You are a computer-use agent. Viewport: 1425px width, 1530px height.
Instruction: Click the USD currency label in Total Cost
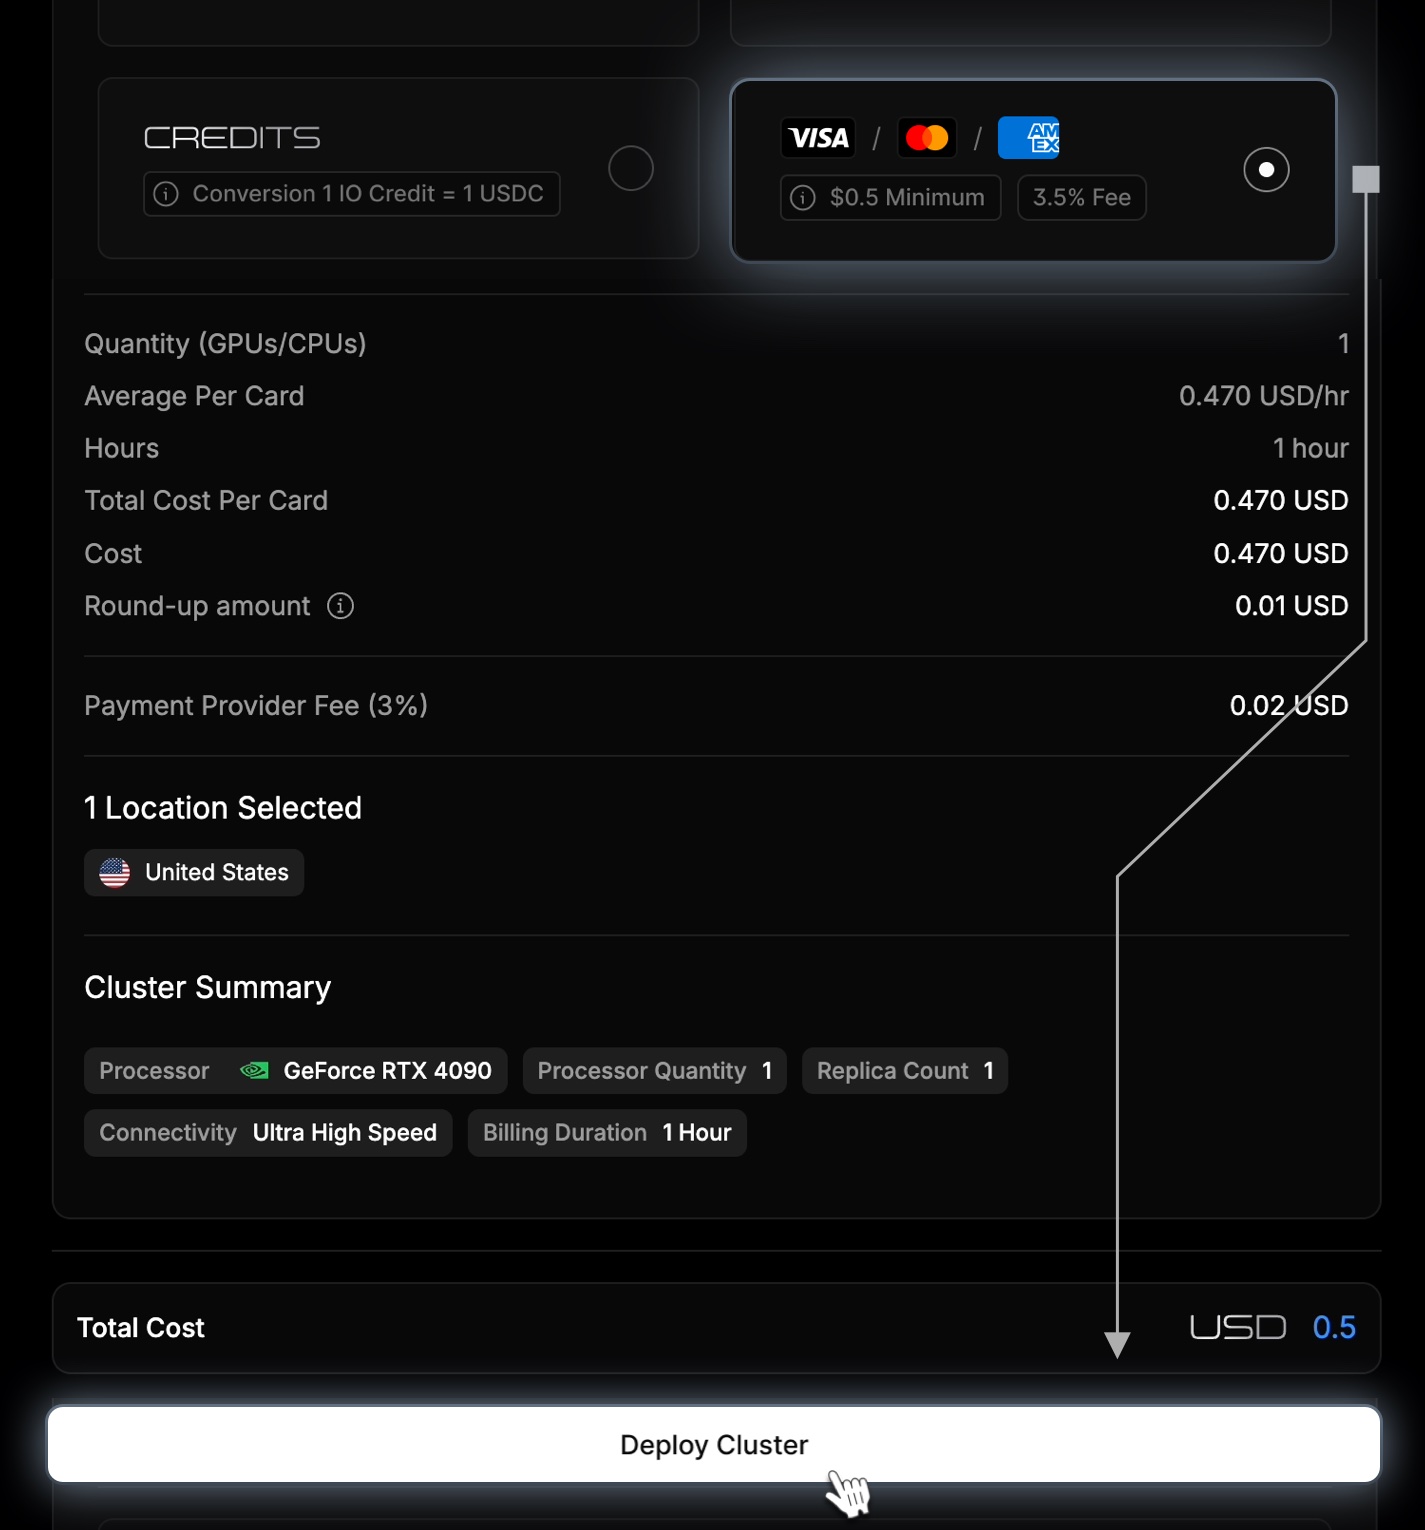click(1238, 1328)
